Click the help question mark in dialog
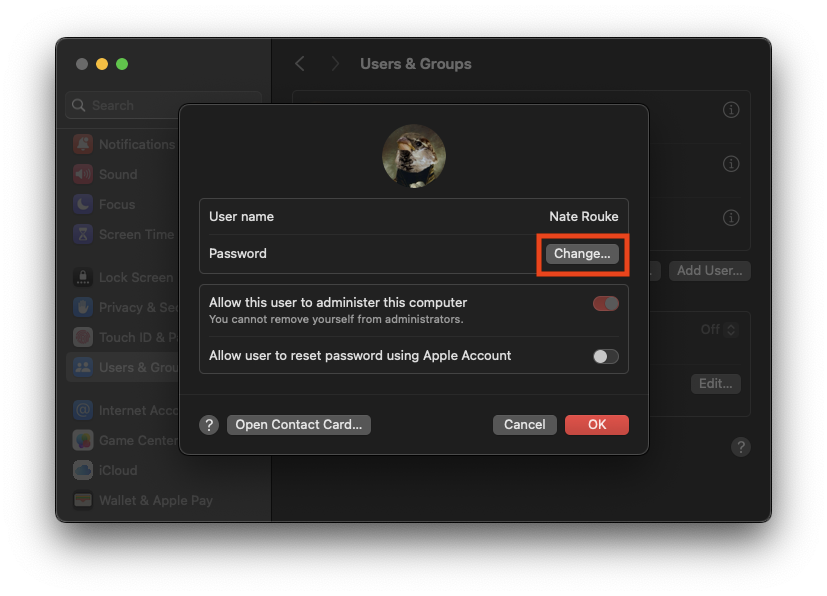 coord(209,425)
